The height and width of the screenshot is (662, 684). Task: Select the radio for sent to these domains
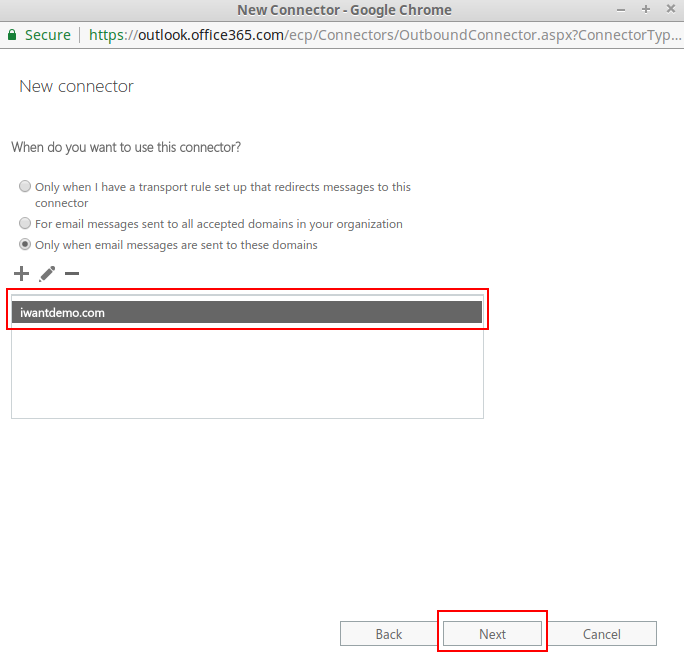[x=25, y=245]
